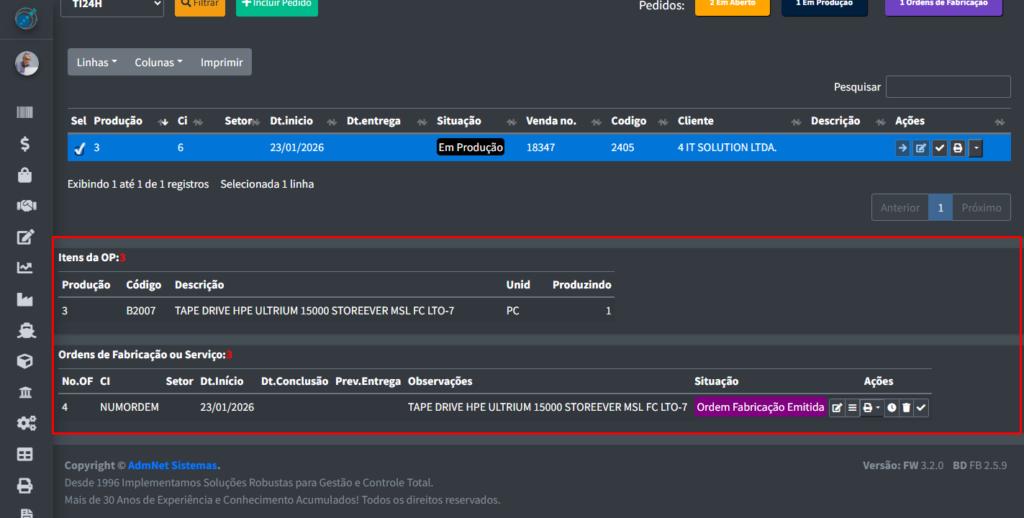
Task: Click the arrow icon in production row actions
Action: tap(903, 148)
